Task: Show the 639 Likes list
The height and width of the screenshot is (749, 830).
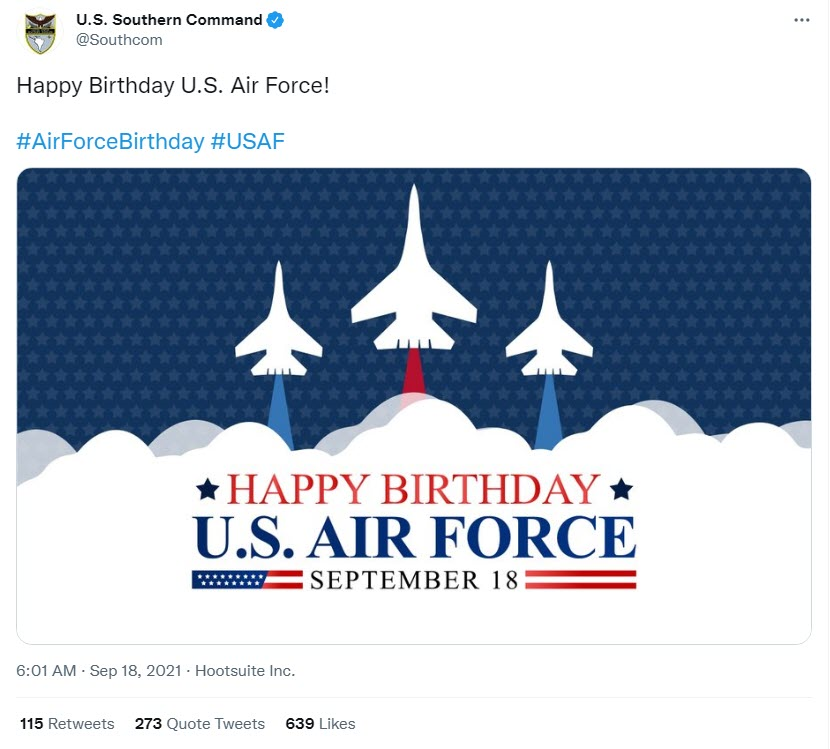Action: pos(320,723)
